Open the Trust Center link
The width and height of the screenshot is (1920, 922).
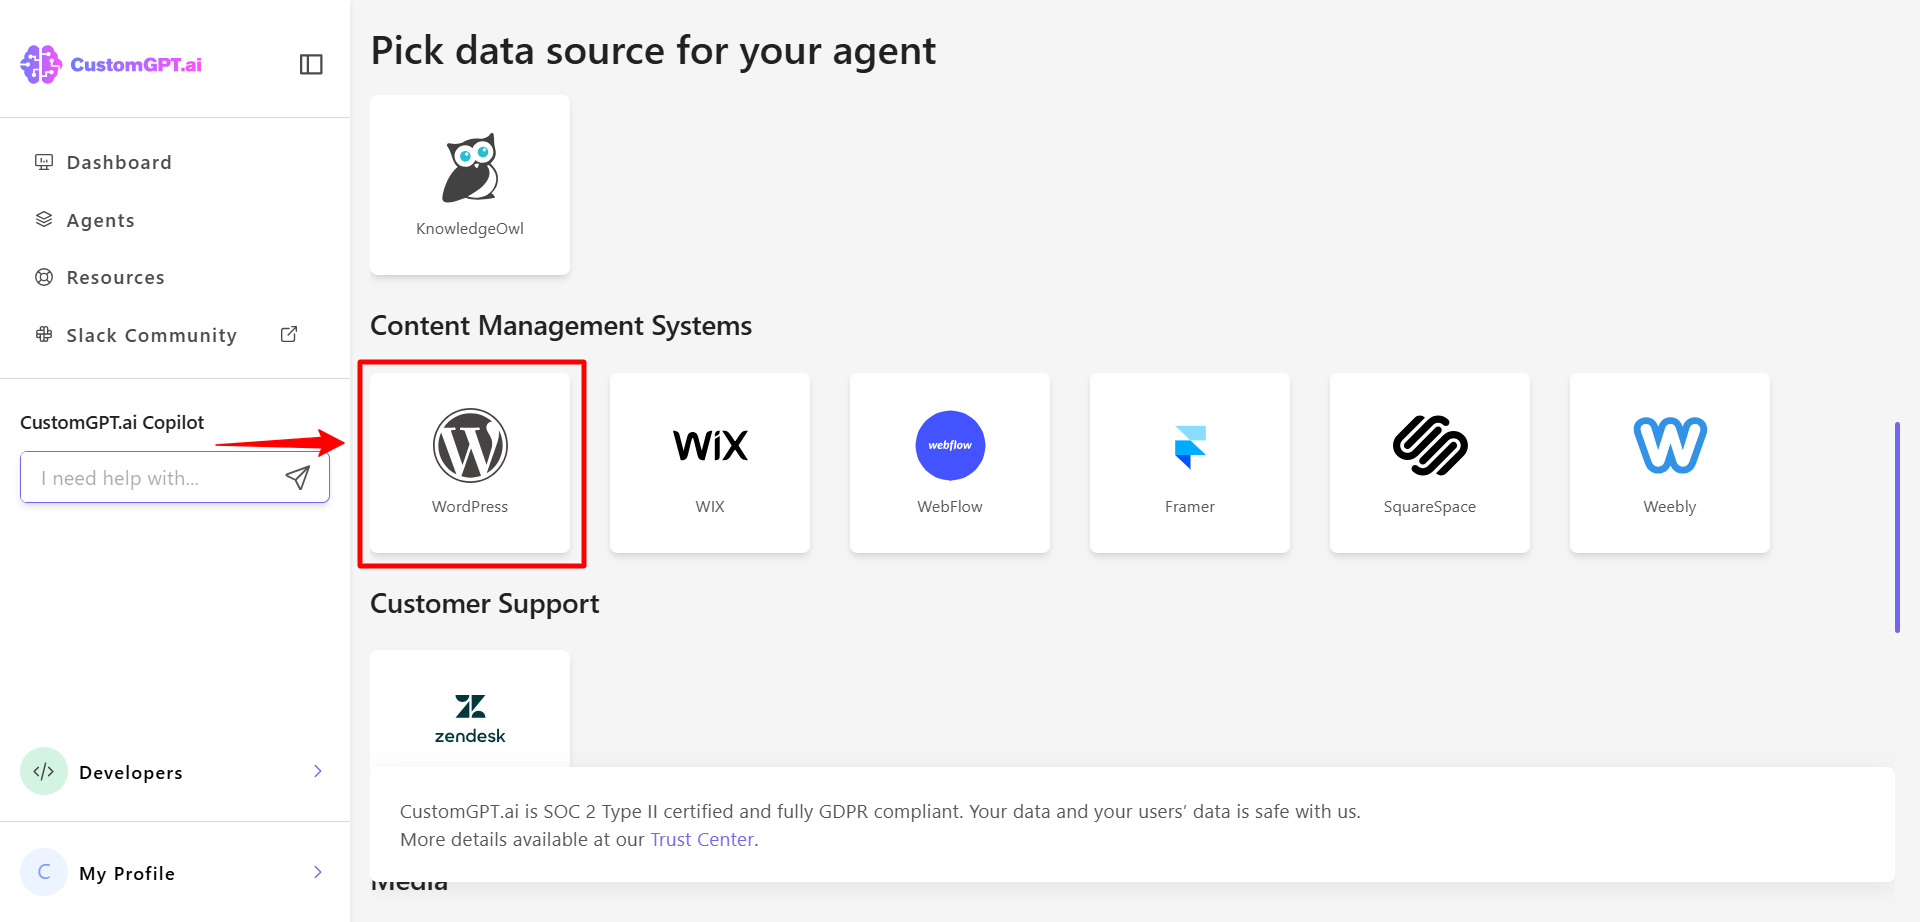tap(702, 840)
